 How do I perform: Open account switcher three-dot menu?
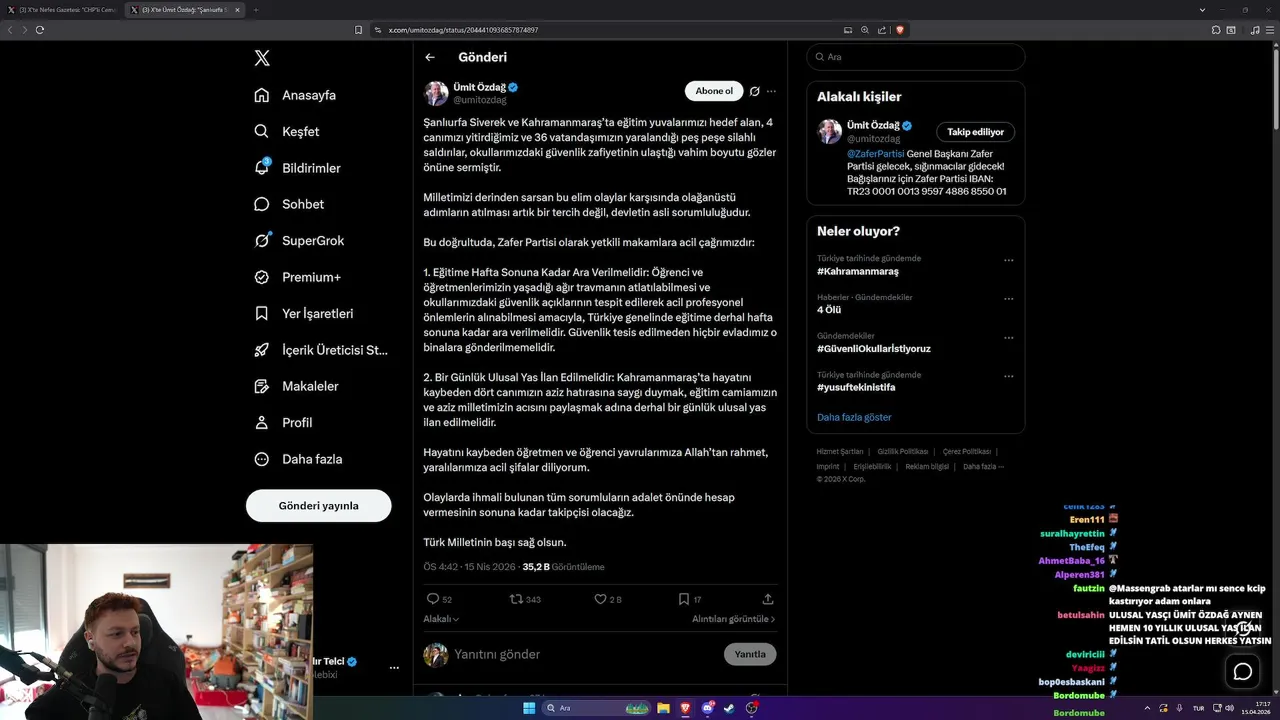[x=394, y=667]
